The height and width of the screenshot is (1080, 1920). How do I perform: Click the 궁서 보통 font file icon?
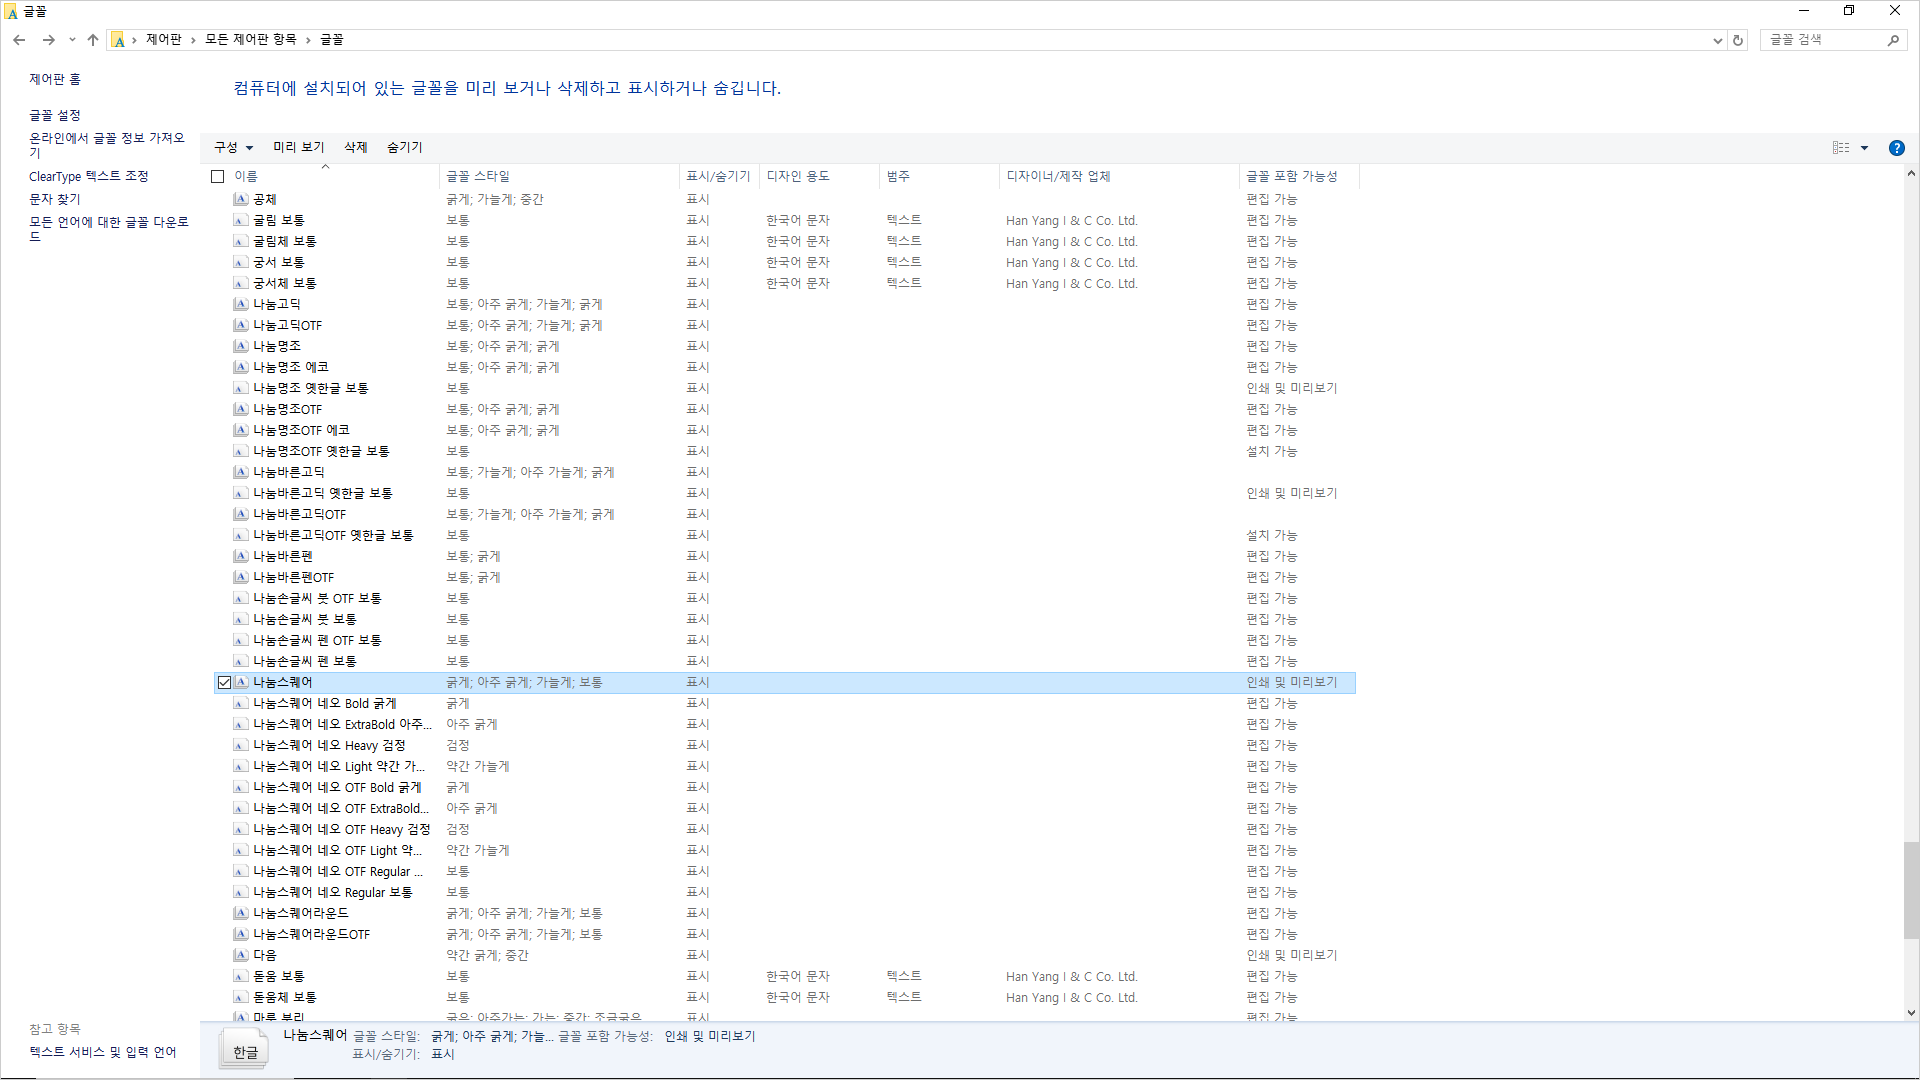coord(241,262)
